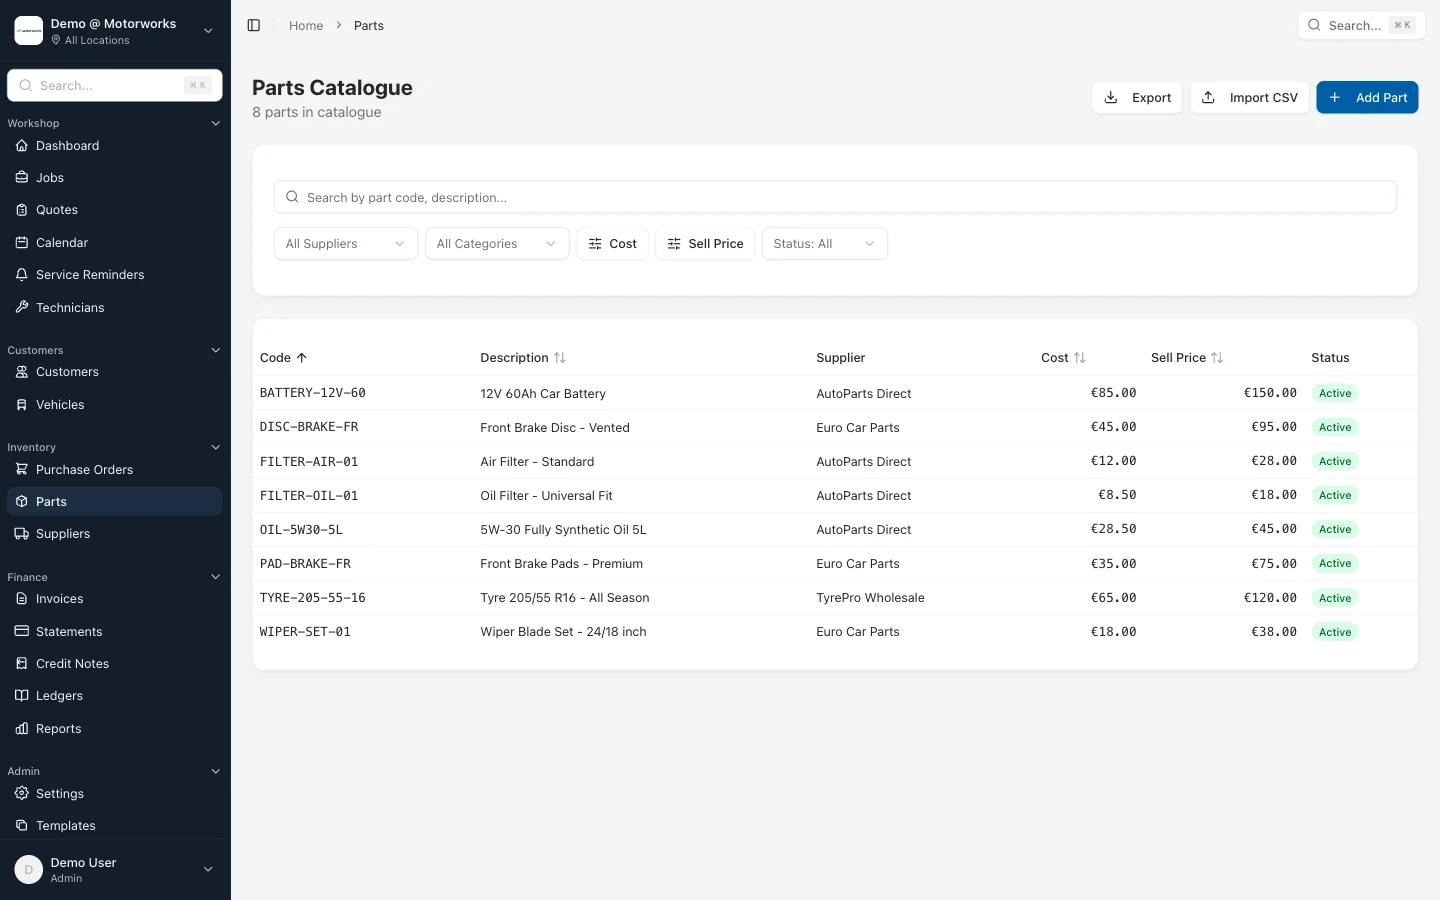The width and height of the screenshot is (1440, 900).
Task: Collapse the Workshop sidebar section
Action: tap(216, 123)
